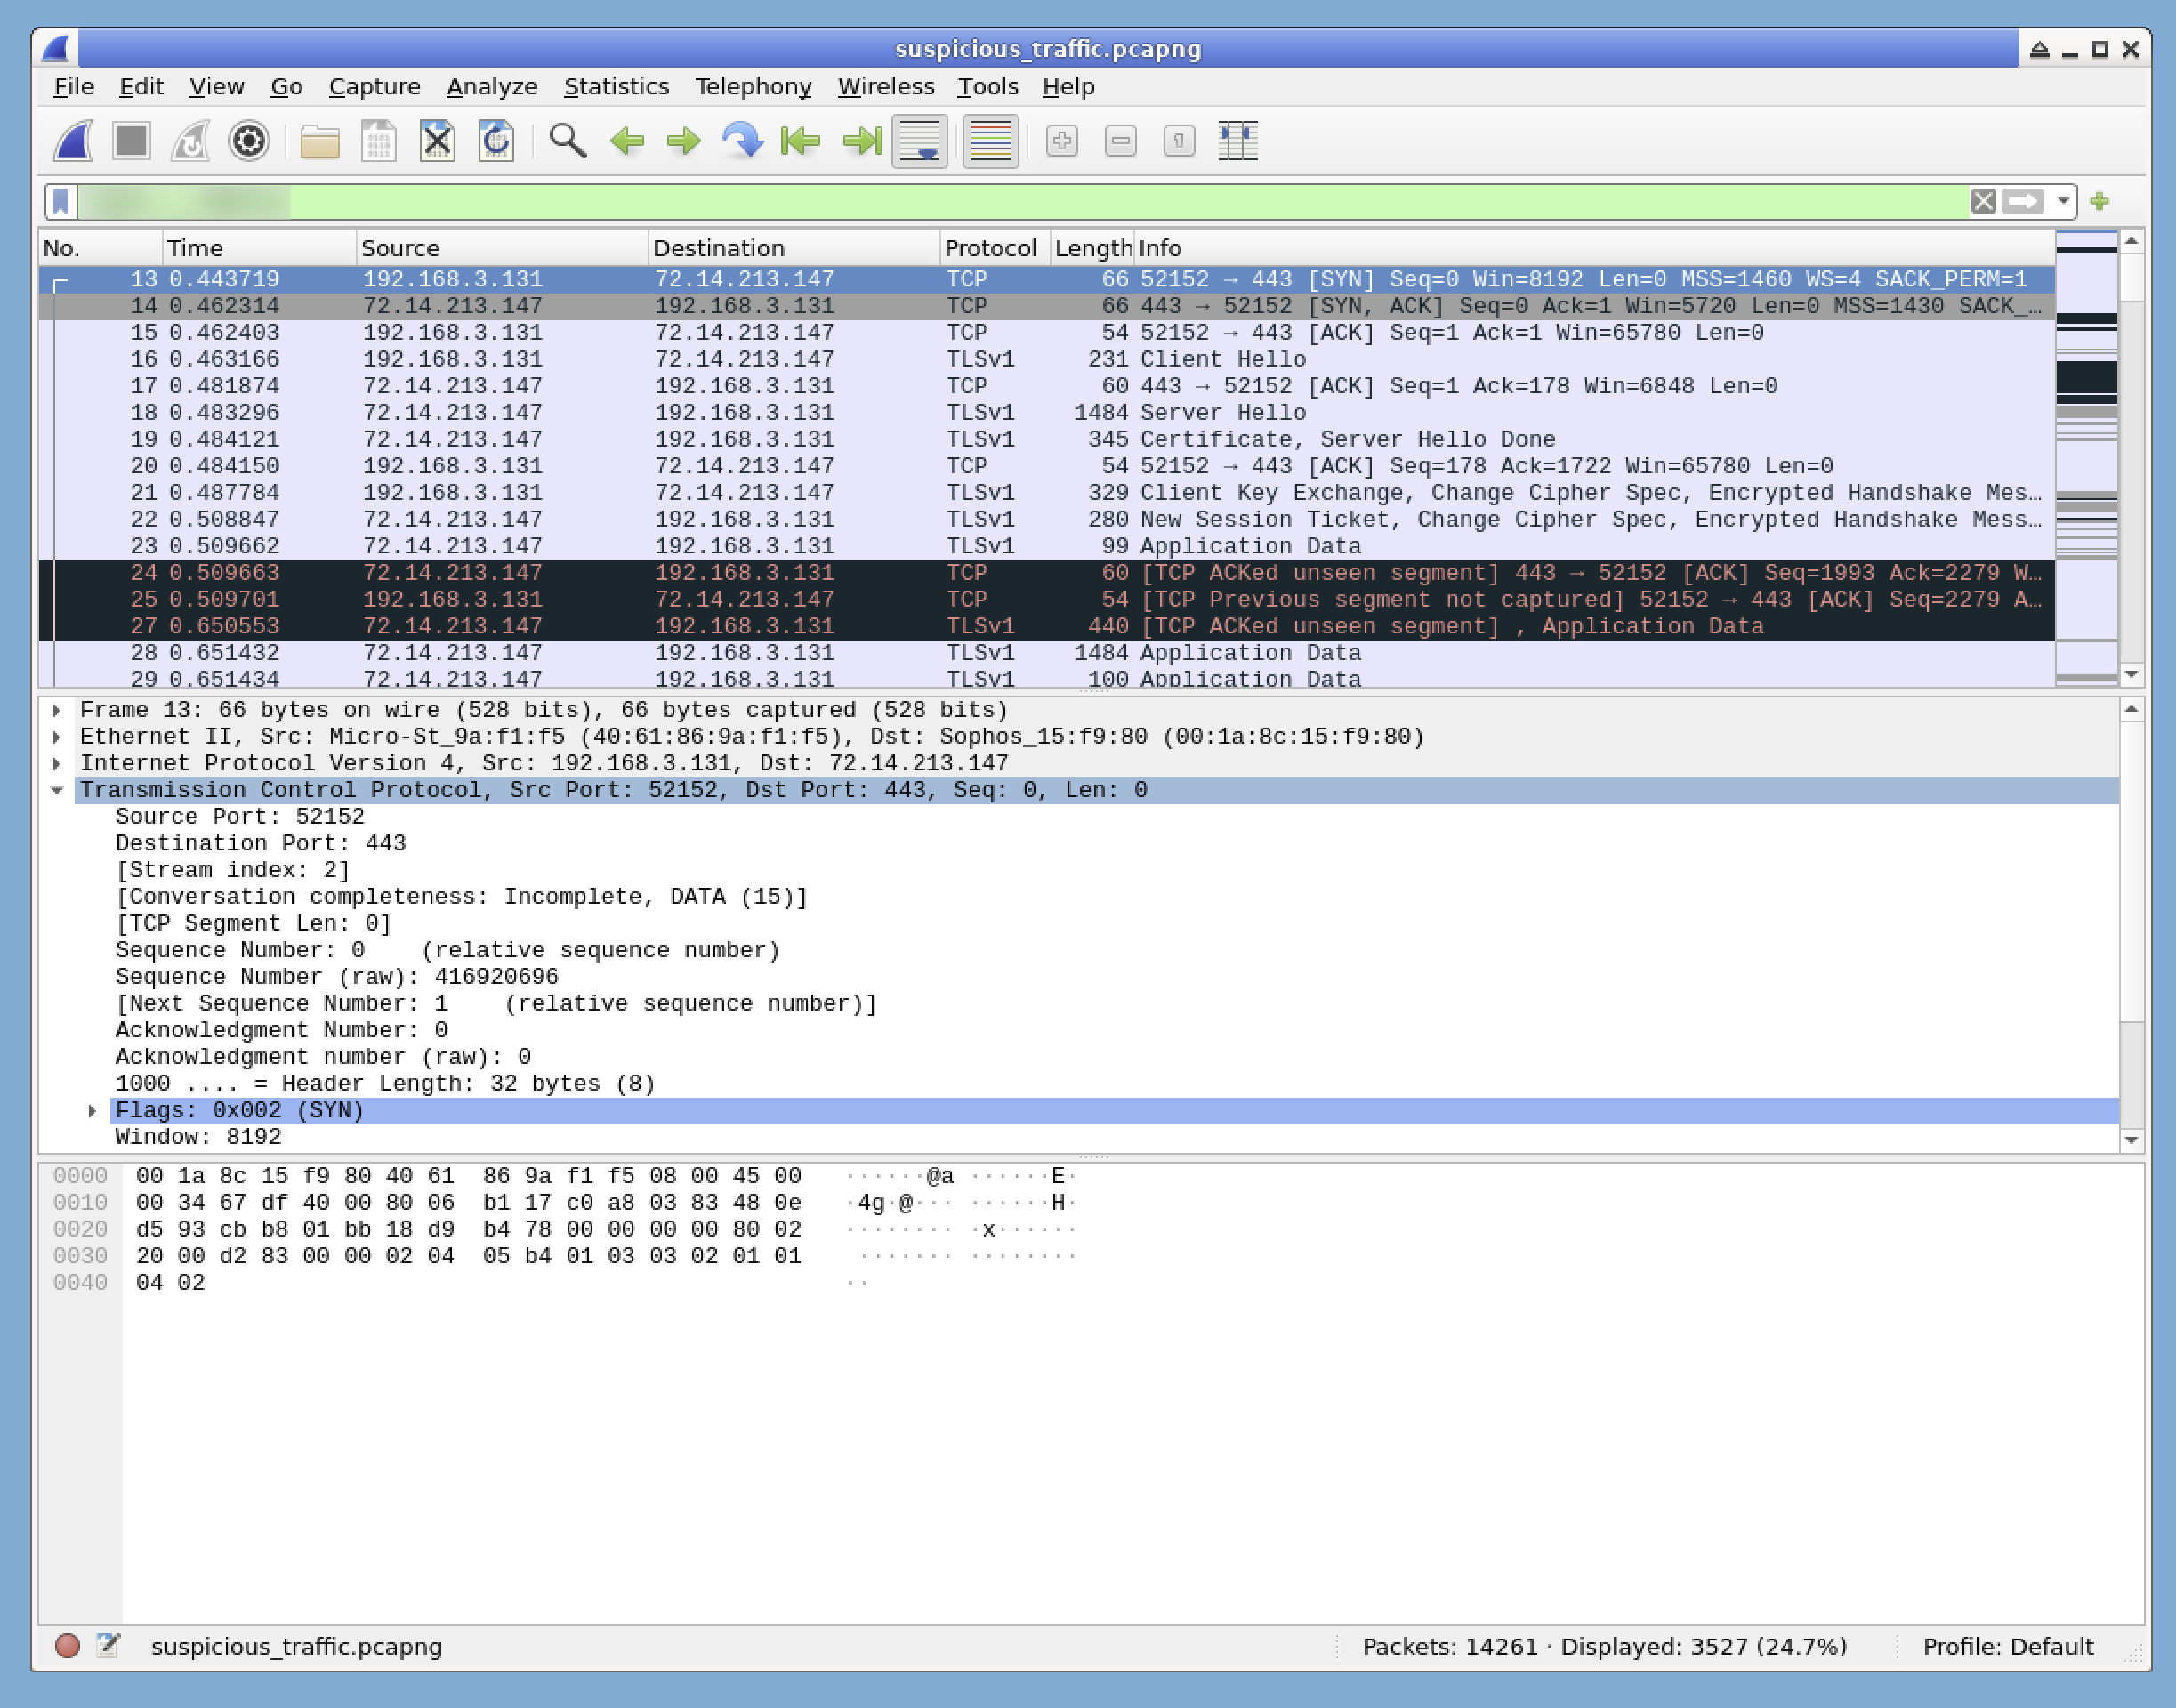The height and width of the screenshot is (1708, 2176).
Task: Click the Find packet magnifier icon
Action: (568, 141)
